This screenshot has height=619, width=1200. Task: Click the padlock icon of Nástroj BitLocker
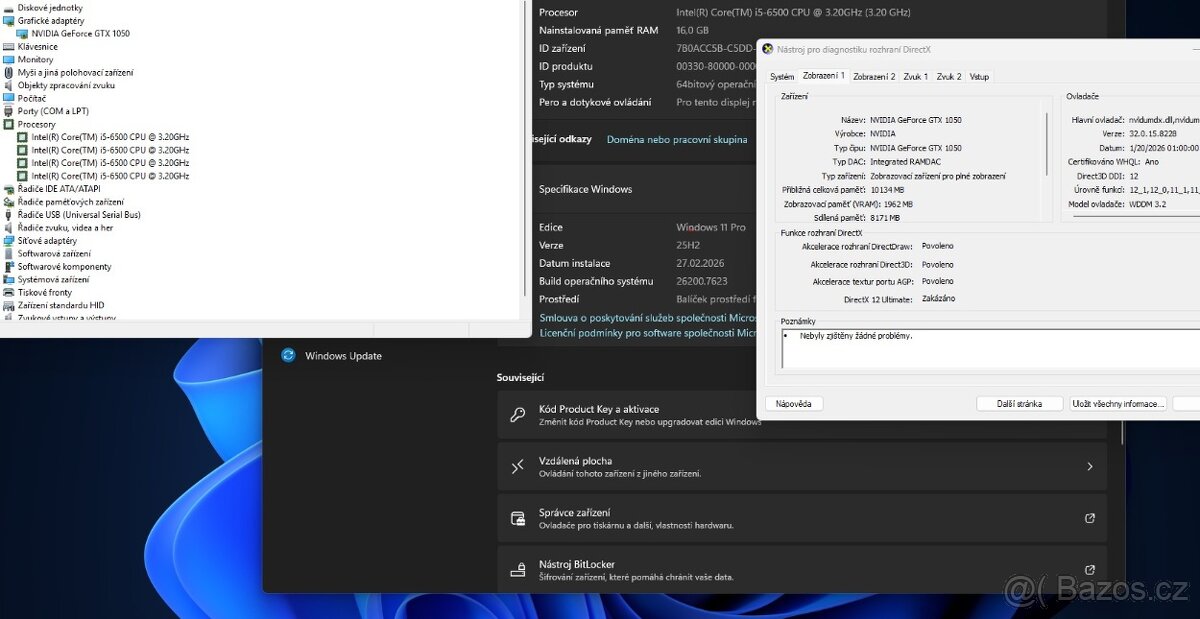tap(518, 570)
